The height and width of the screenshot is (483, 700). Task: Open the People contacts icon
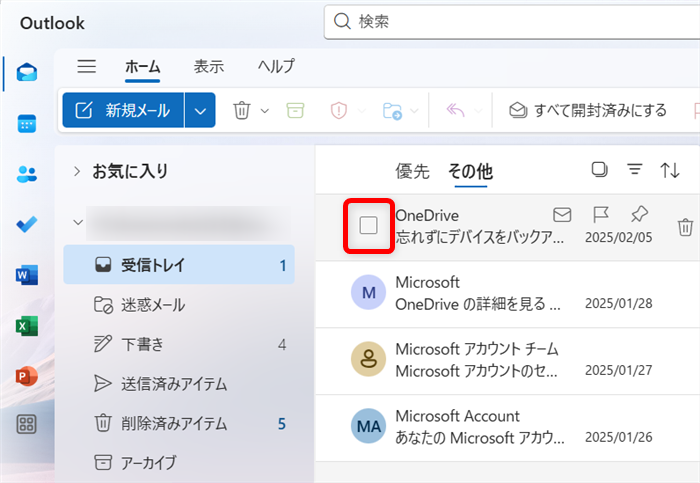[x=27, y=174]
